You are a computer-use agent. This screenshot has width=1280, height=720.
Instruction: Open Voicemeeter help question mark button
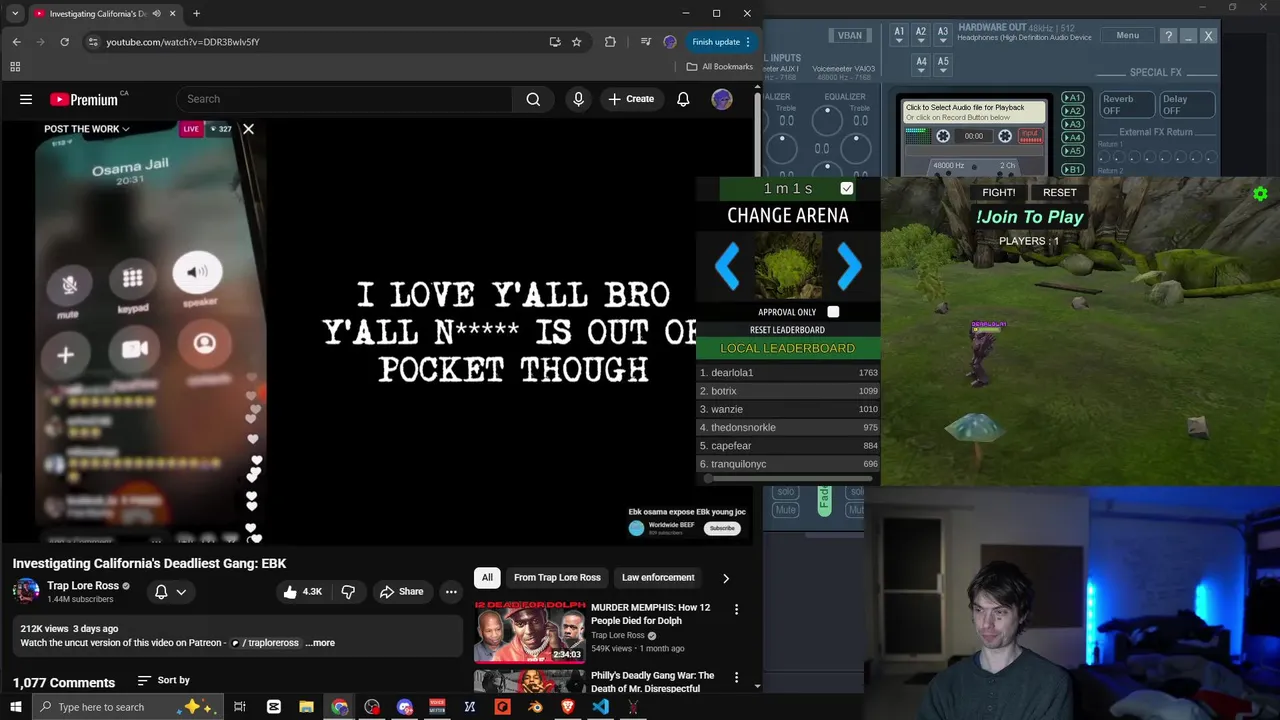(x=1167, y=36)
